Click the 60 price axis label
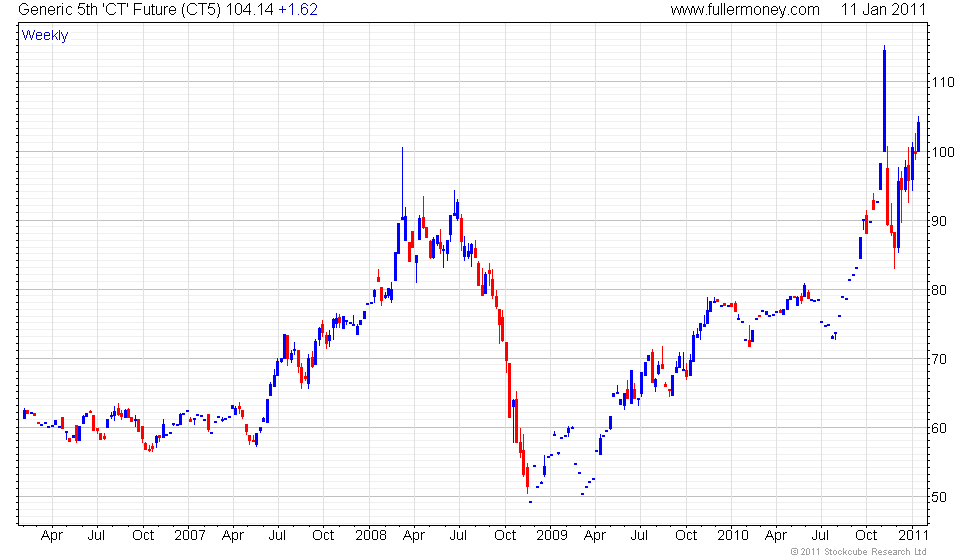This screenshot has width=980, height=560. coord(939,429)
